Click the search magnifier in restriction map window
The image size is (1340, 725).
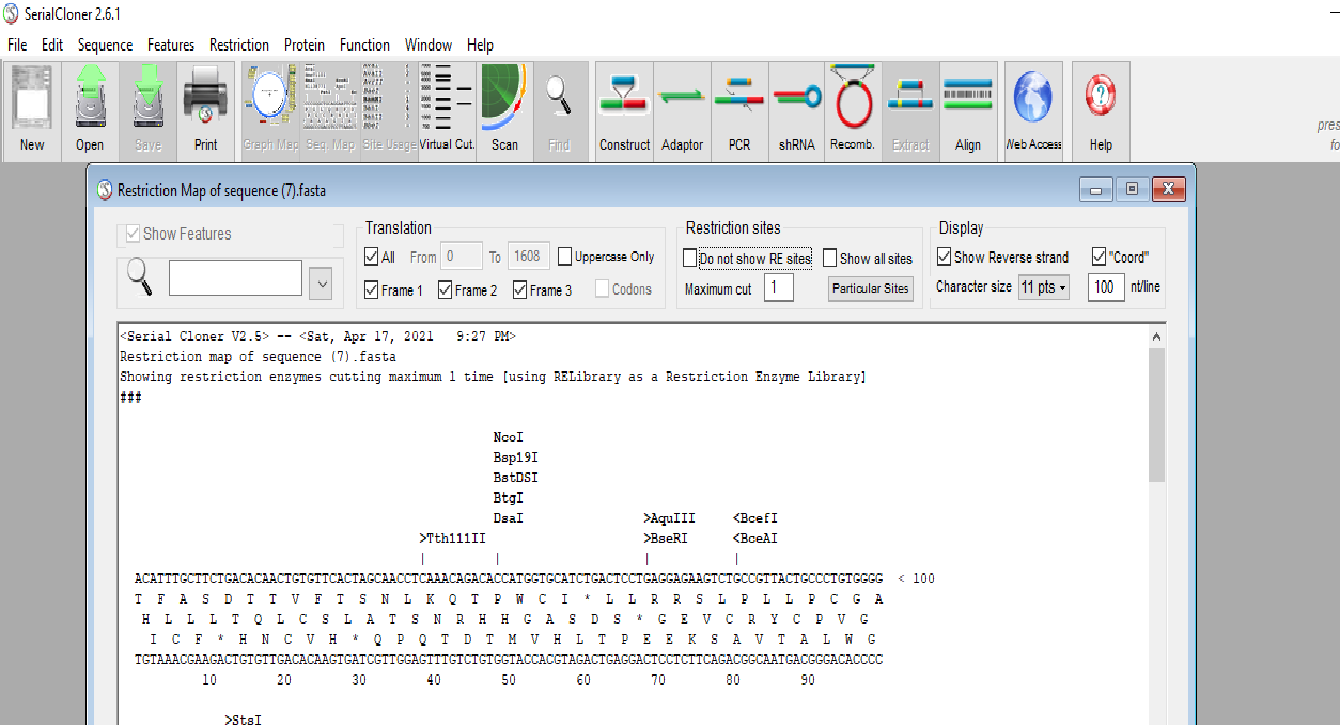(x=140, y=277)
